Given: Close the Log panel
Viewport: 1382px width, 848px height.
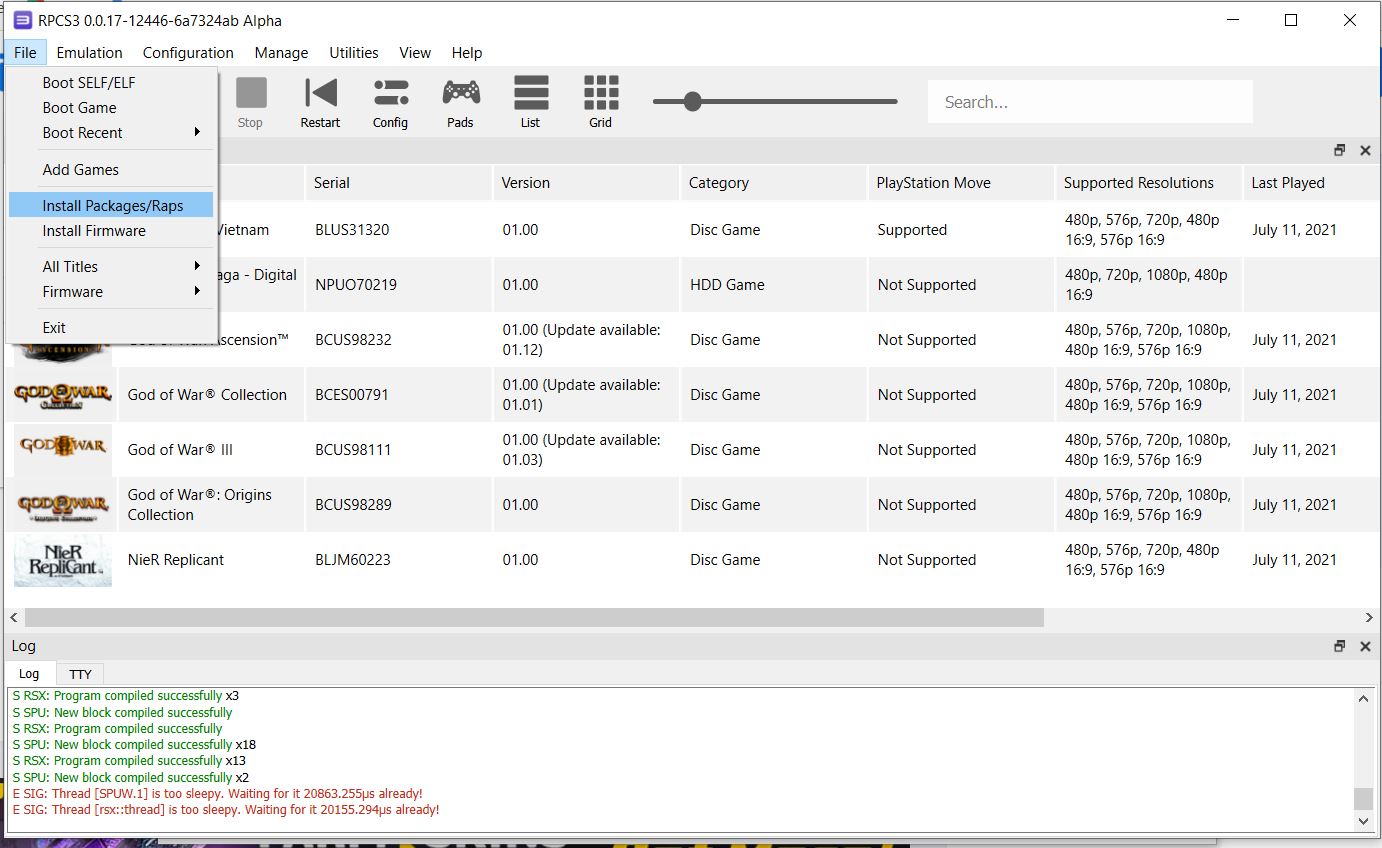Looking at the screenshot, I should point(1365,647).
